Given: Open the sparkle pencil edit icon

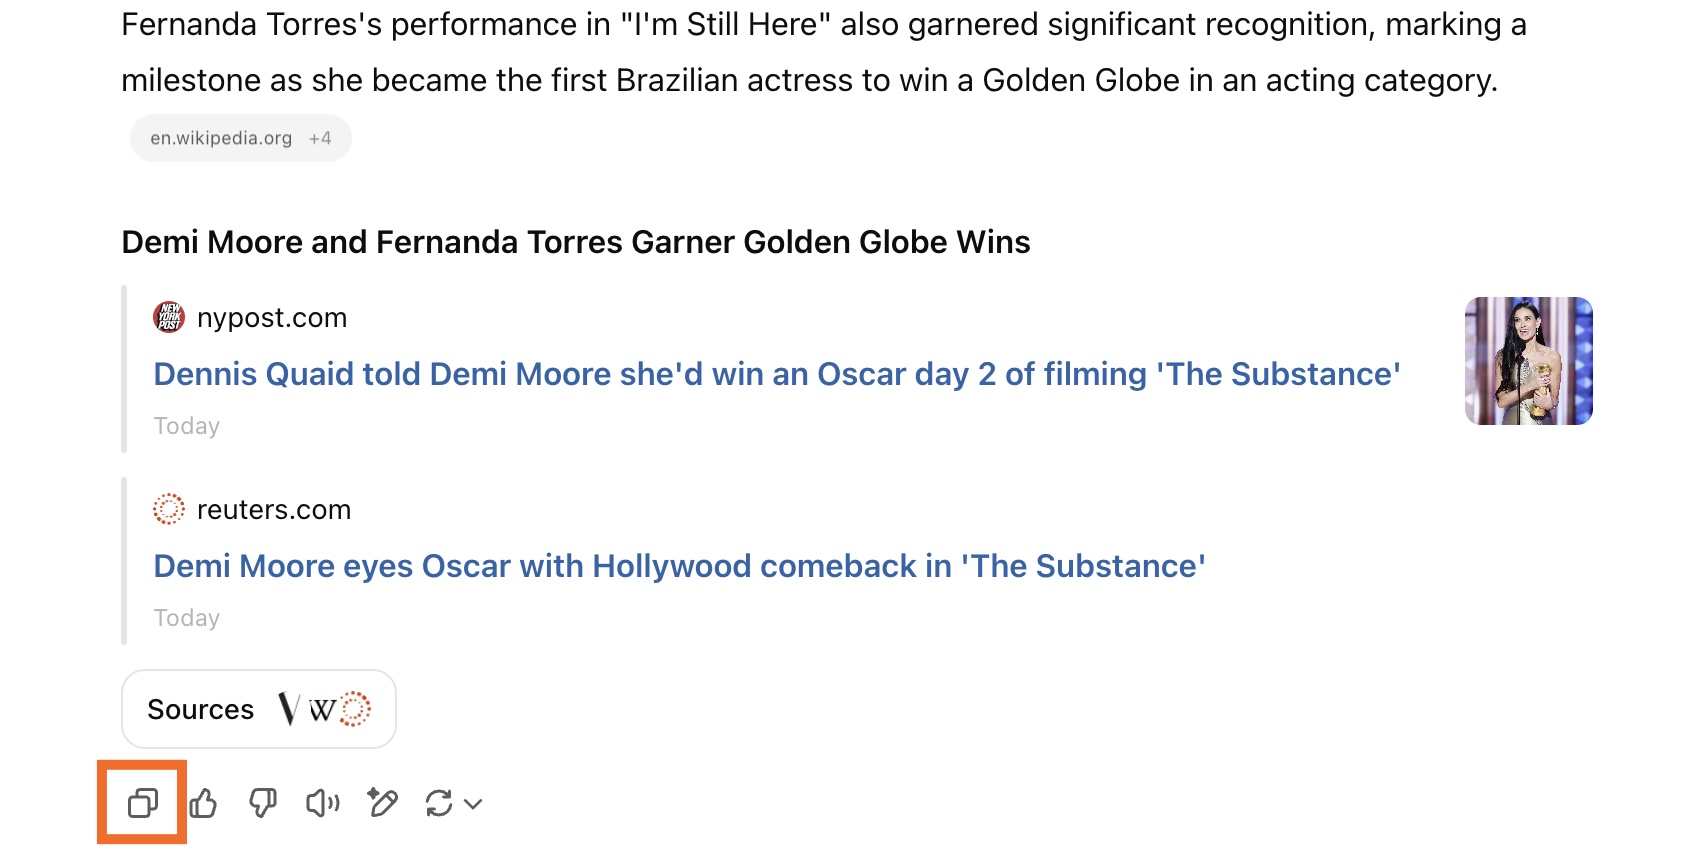Looking at the screenshot, I should pyautogui.click(x=382, y=803).
